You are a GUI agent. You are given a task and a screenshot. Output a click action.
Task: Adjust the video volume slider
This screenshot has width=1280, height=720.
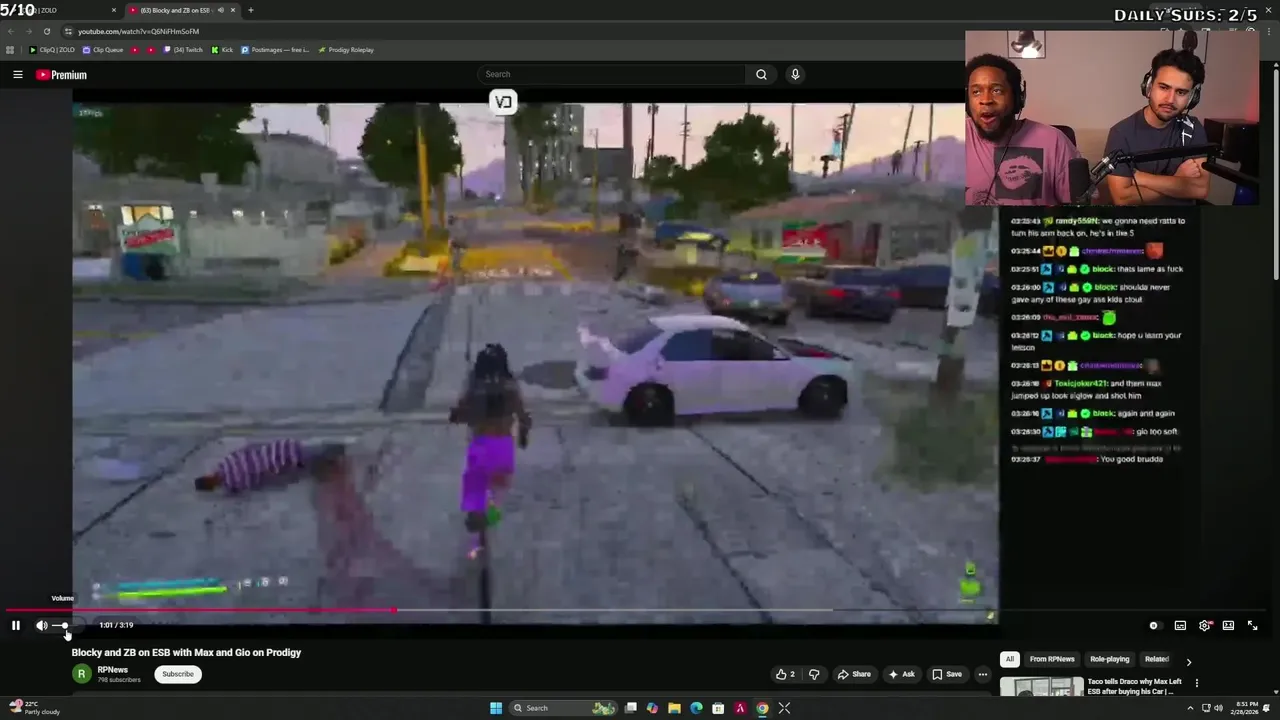point(63,626)
